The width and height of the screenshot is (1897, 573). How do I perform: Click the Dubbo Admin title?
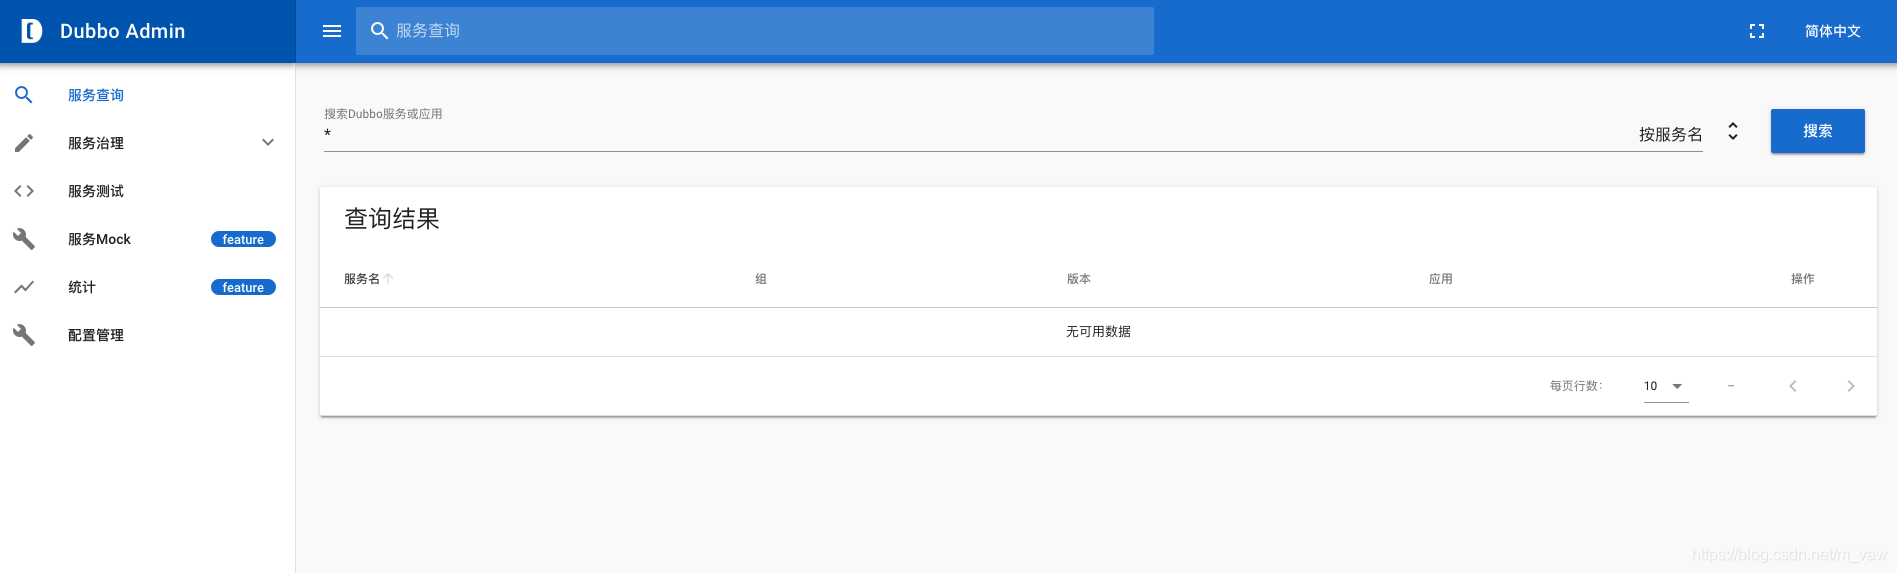click(122, 31)
